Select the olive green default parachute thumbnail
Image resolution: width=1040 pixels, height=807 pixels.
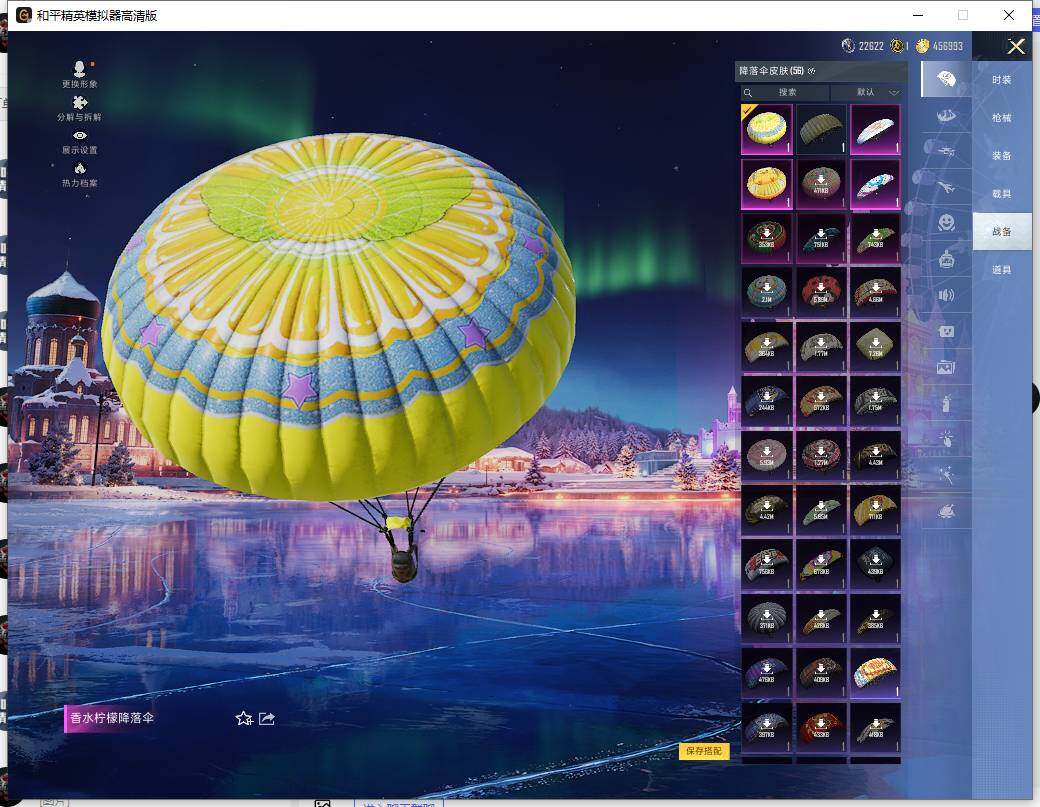[x=820, y=129]
